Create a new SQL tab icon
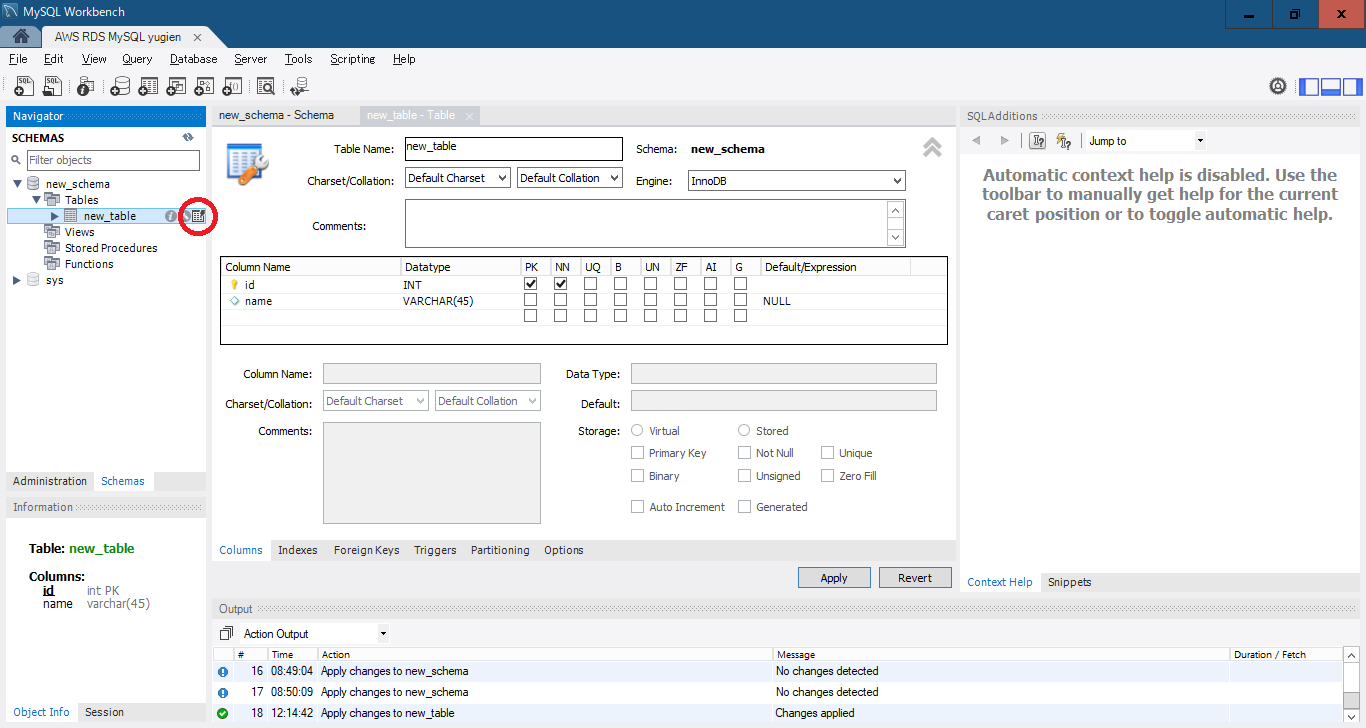The height and width of the screenshot is (728, 1366). 24,86
